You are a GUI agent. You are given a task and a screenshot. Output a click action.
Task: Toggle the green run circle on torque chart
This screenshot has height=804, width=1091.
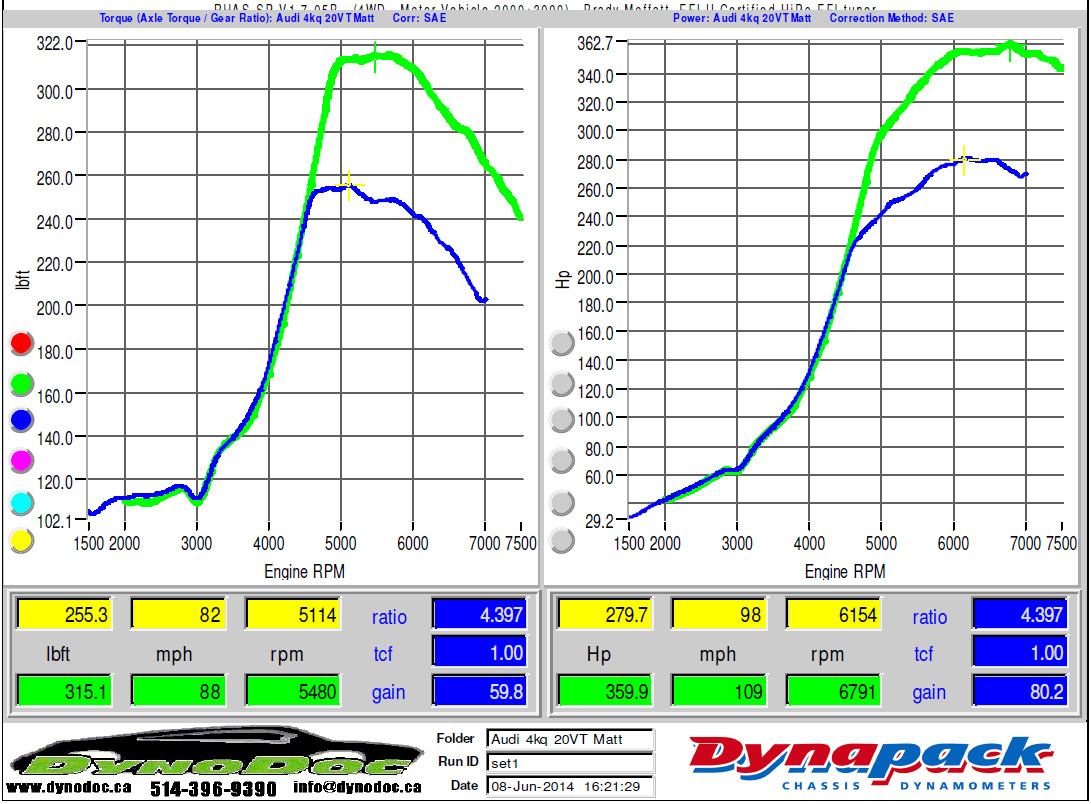(x=21, y=383)
